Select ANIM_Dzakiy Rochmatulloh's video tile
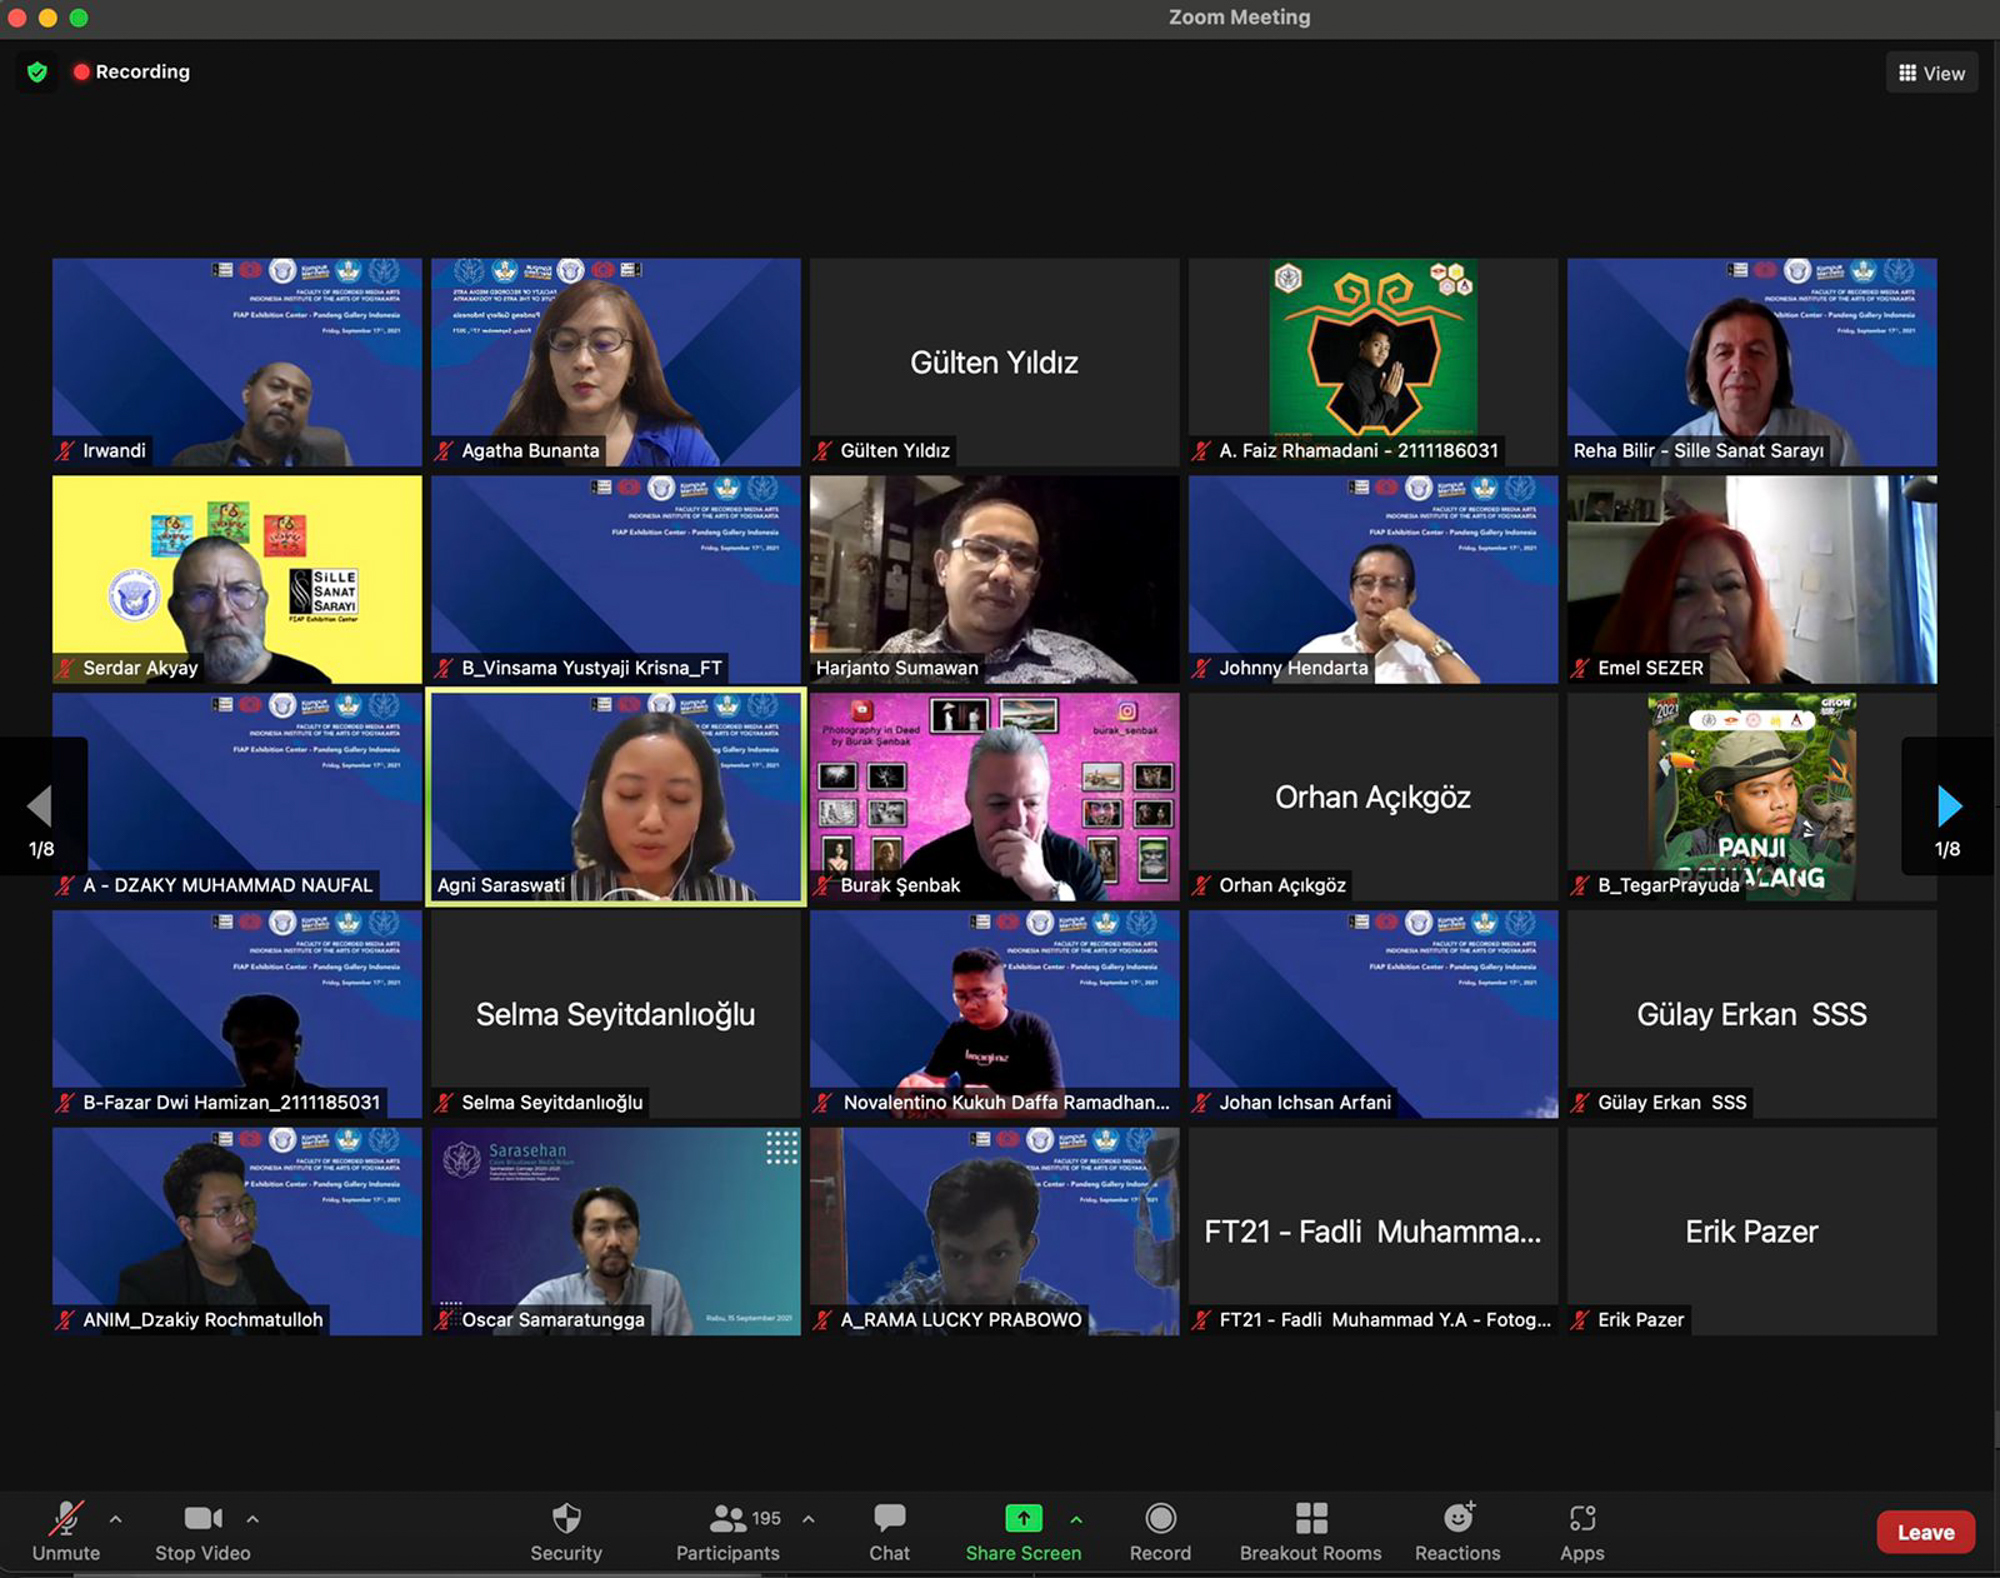Image resolution: width=2000 pixels, height=1578 pixels. pyautogui.click(x=237, y=1231)
